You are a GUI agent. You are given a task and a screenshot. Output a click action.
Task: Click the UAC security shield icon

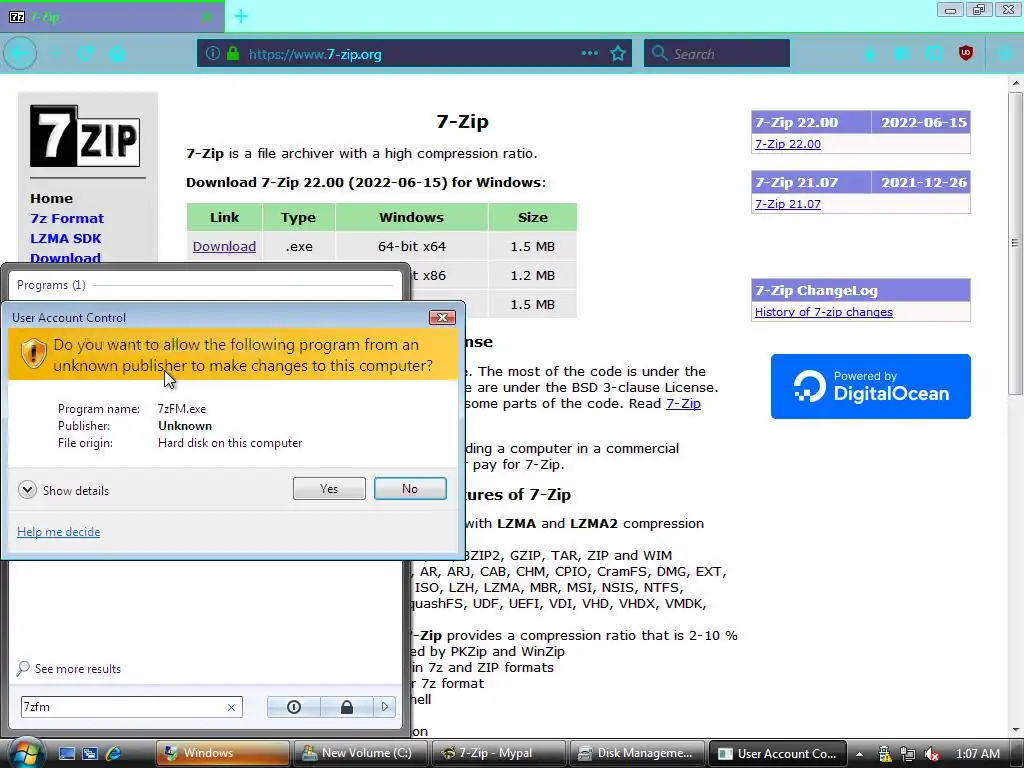(33, 354)
